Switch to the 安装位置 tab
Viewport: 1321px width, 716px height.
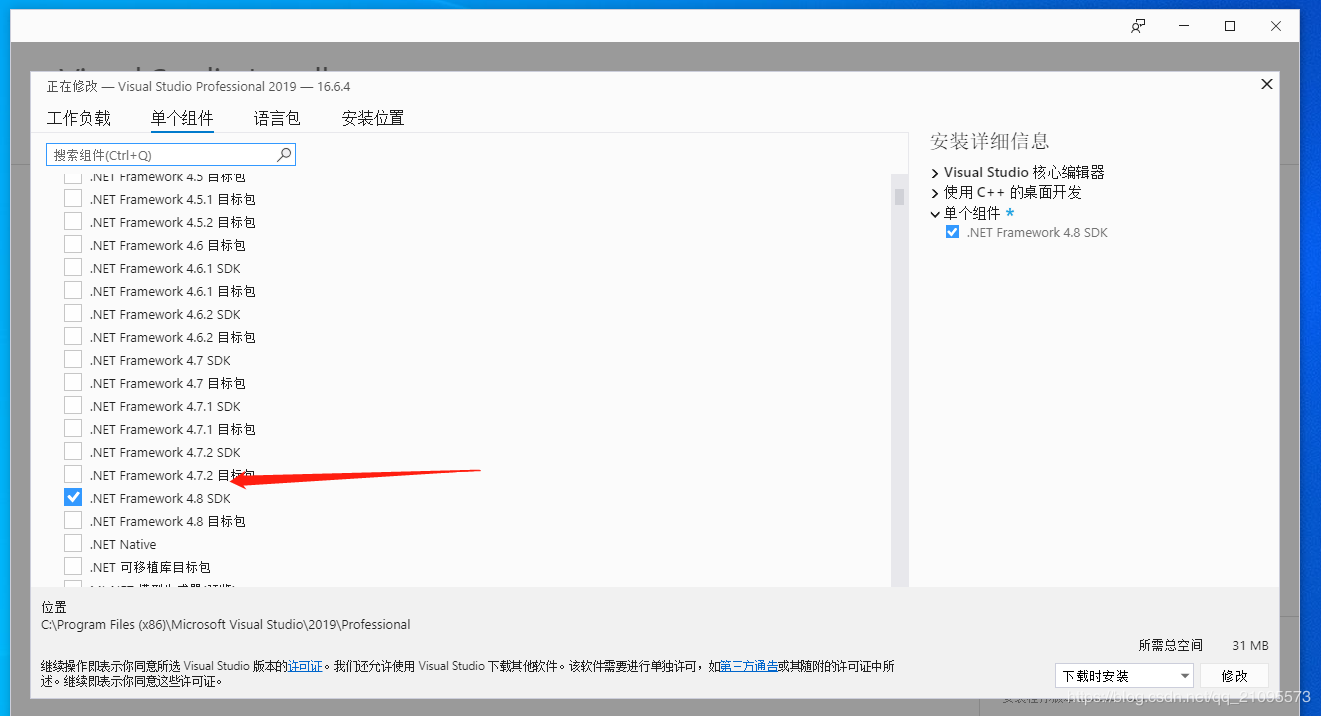371,118
